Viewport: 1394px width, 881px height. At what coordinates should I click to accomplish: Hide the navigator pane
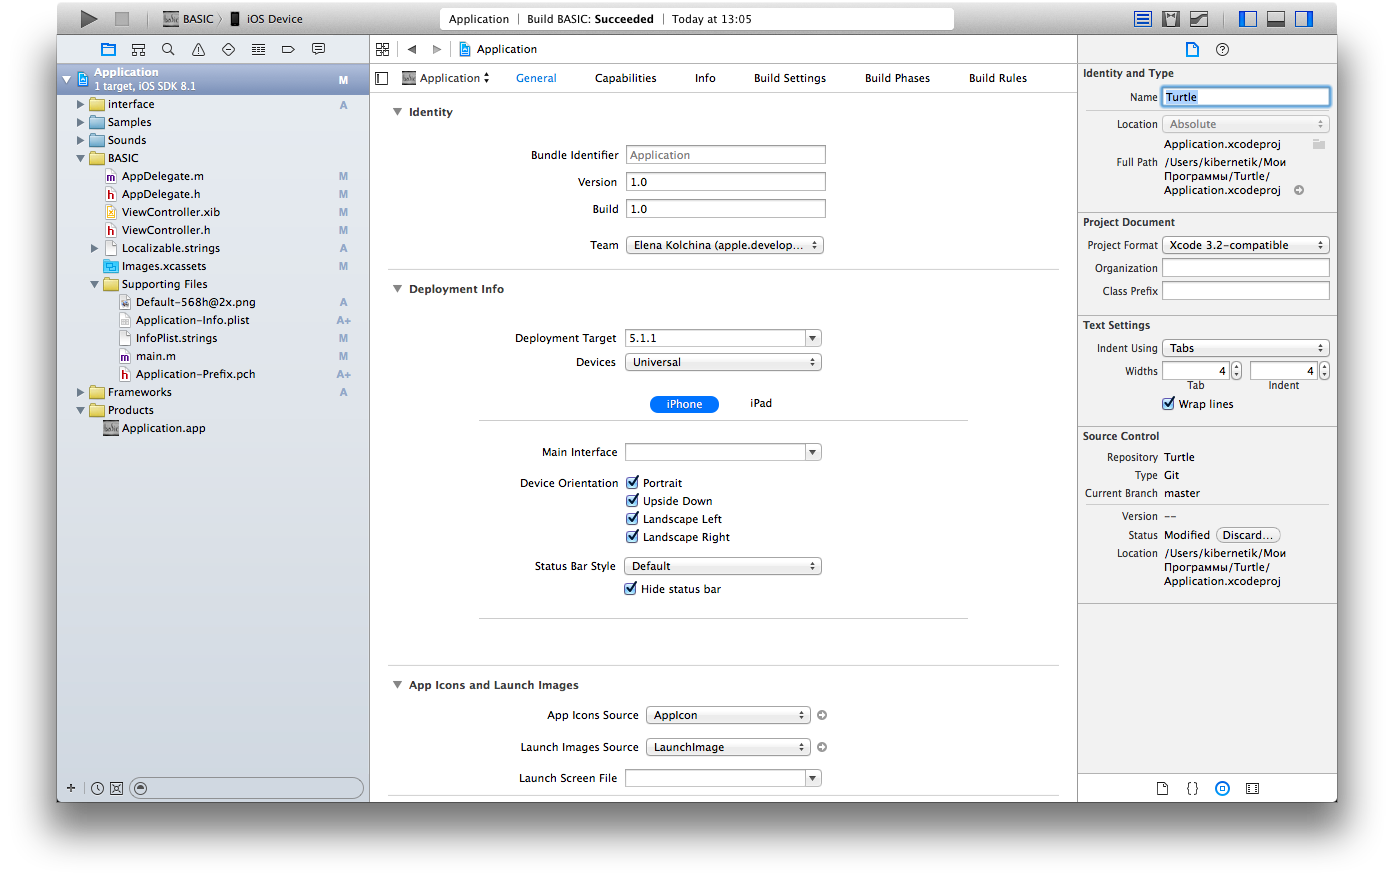[1248, 18]
